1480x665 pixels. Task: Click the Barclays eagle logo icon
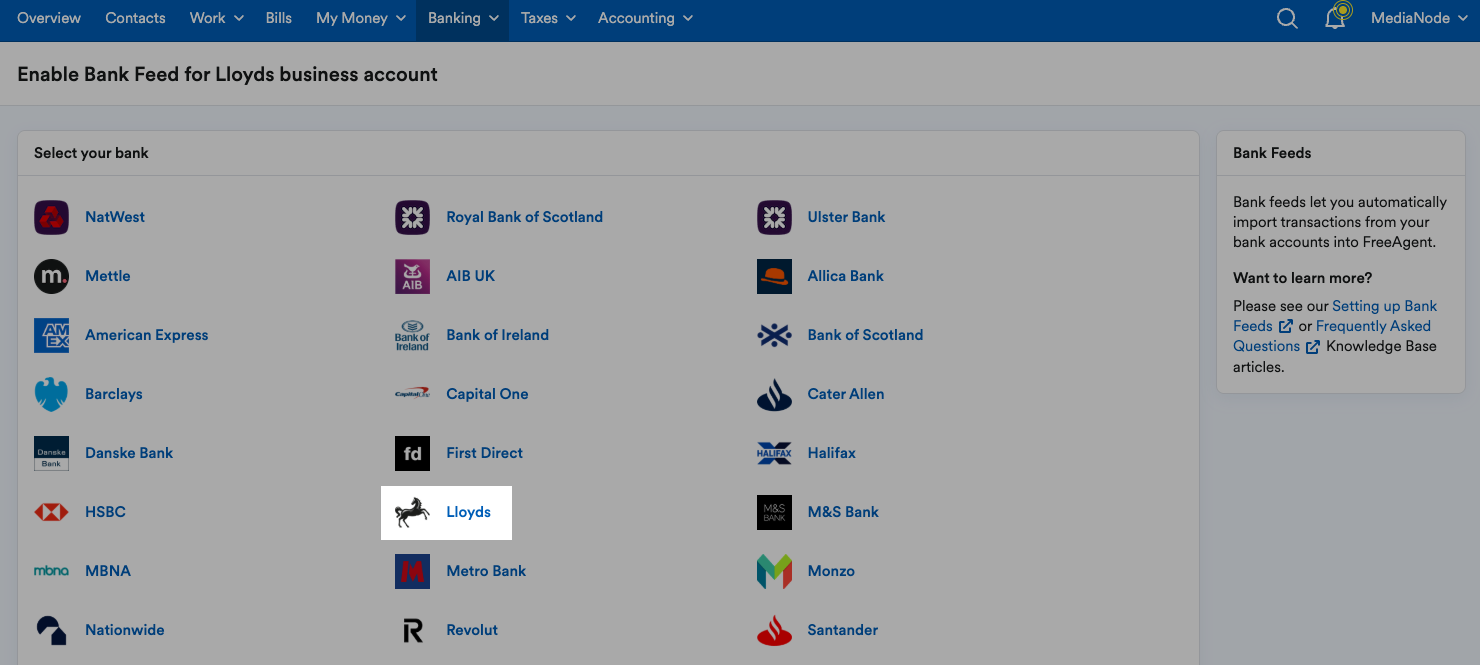click(51, 394)
